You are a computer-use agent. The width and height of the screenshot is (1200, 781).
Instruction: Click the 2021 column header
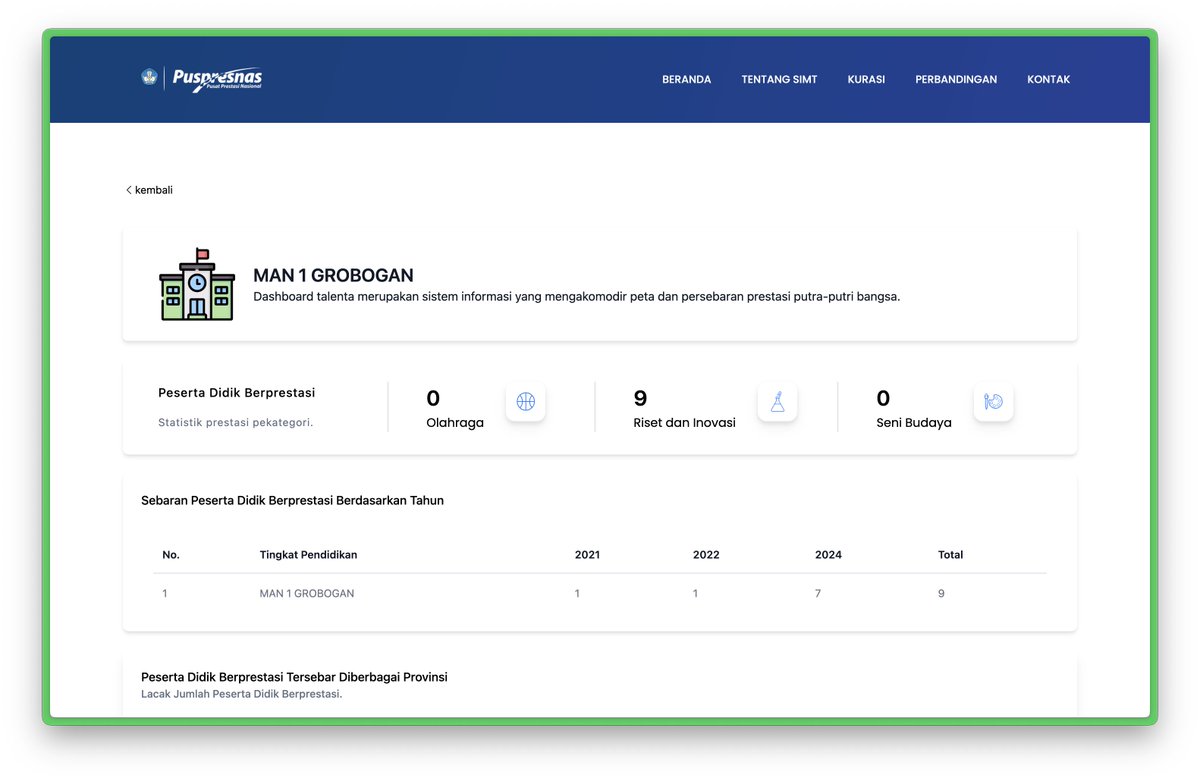coord(587,555)
